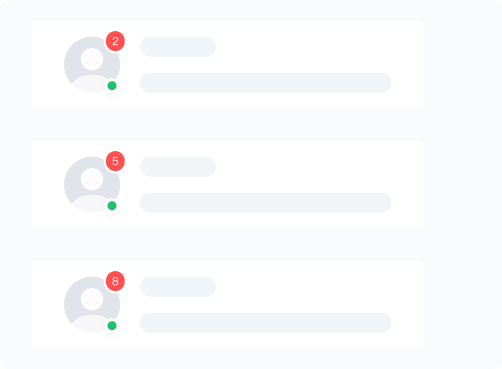
Task: Open the red badge showing 5
Action: [x=115, y=161]
